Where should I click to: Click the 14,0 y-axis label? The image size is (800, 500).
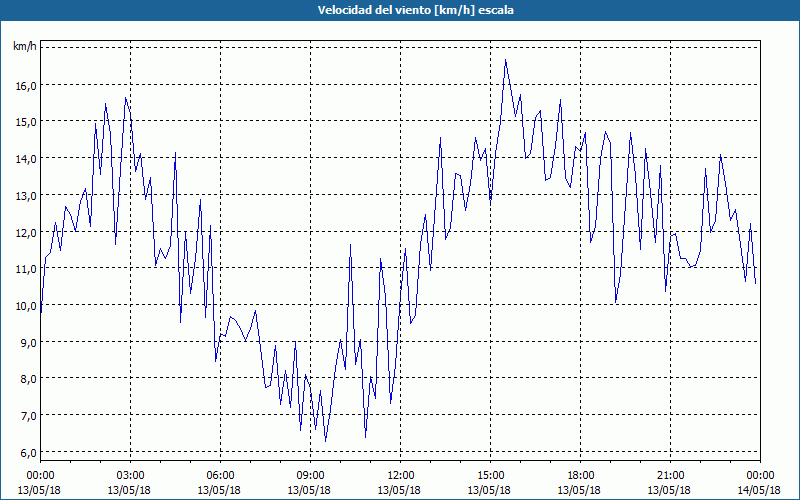[x=26, y=159]
